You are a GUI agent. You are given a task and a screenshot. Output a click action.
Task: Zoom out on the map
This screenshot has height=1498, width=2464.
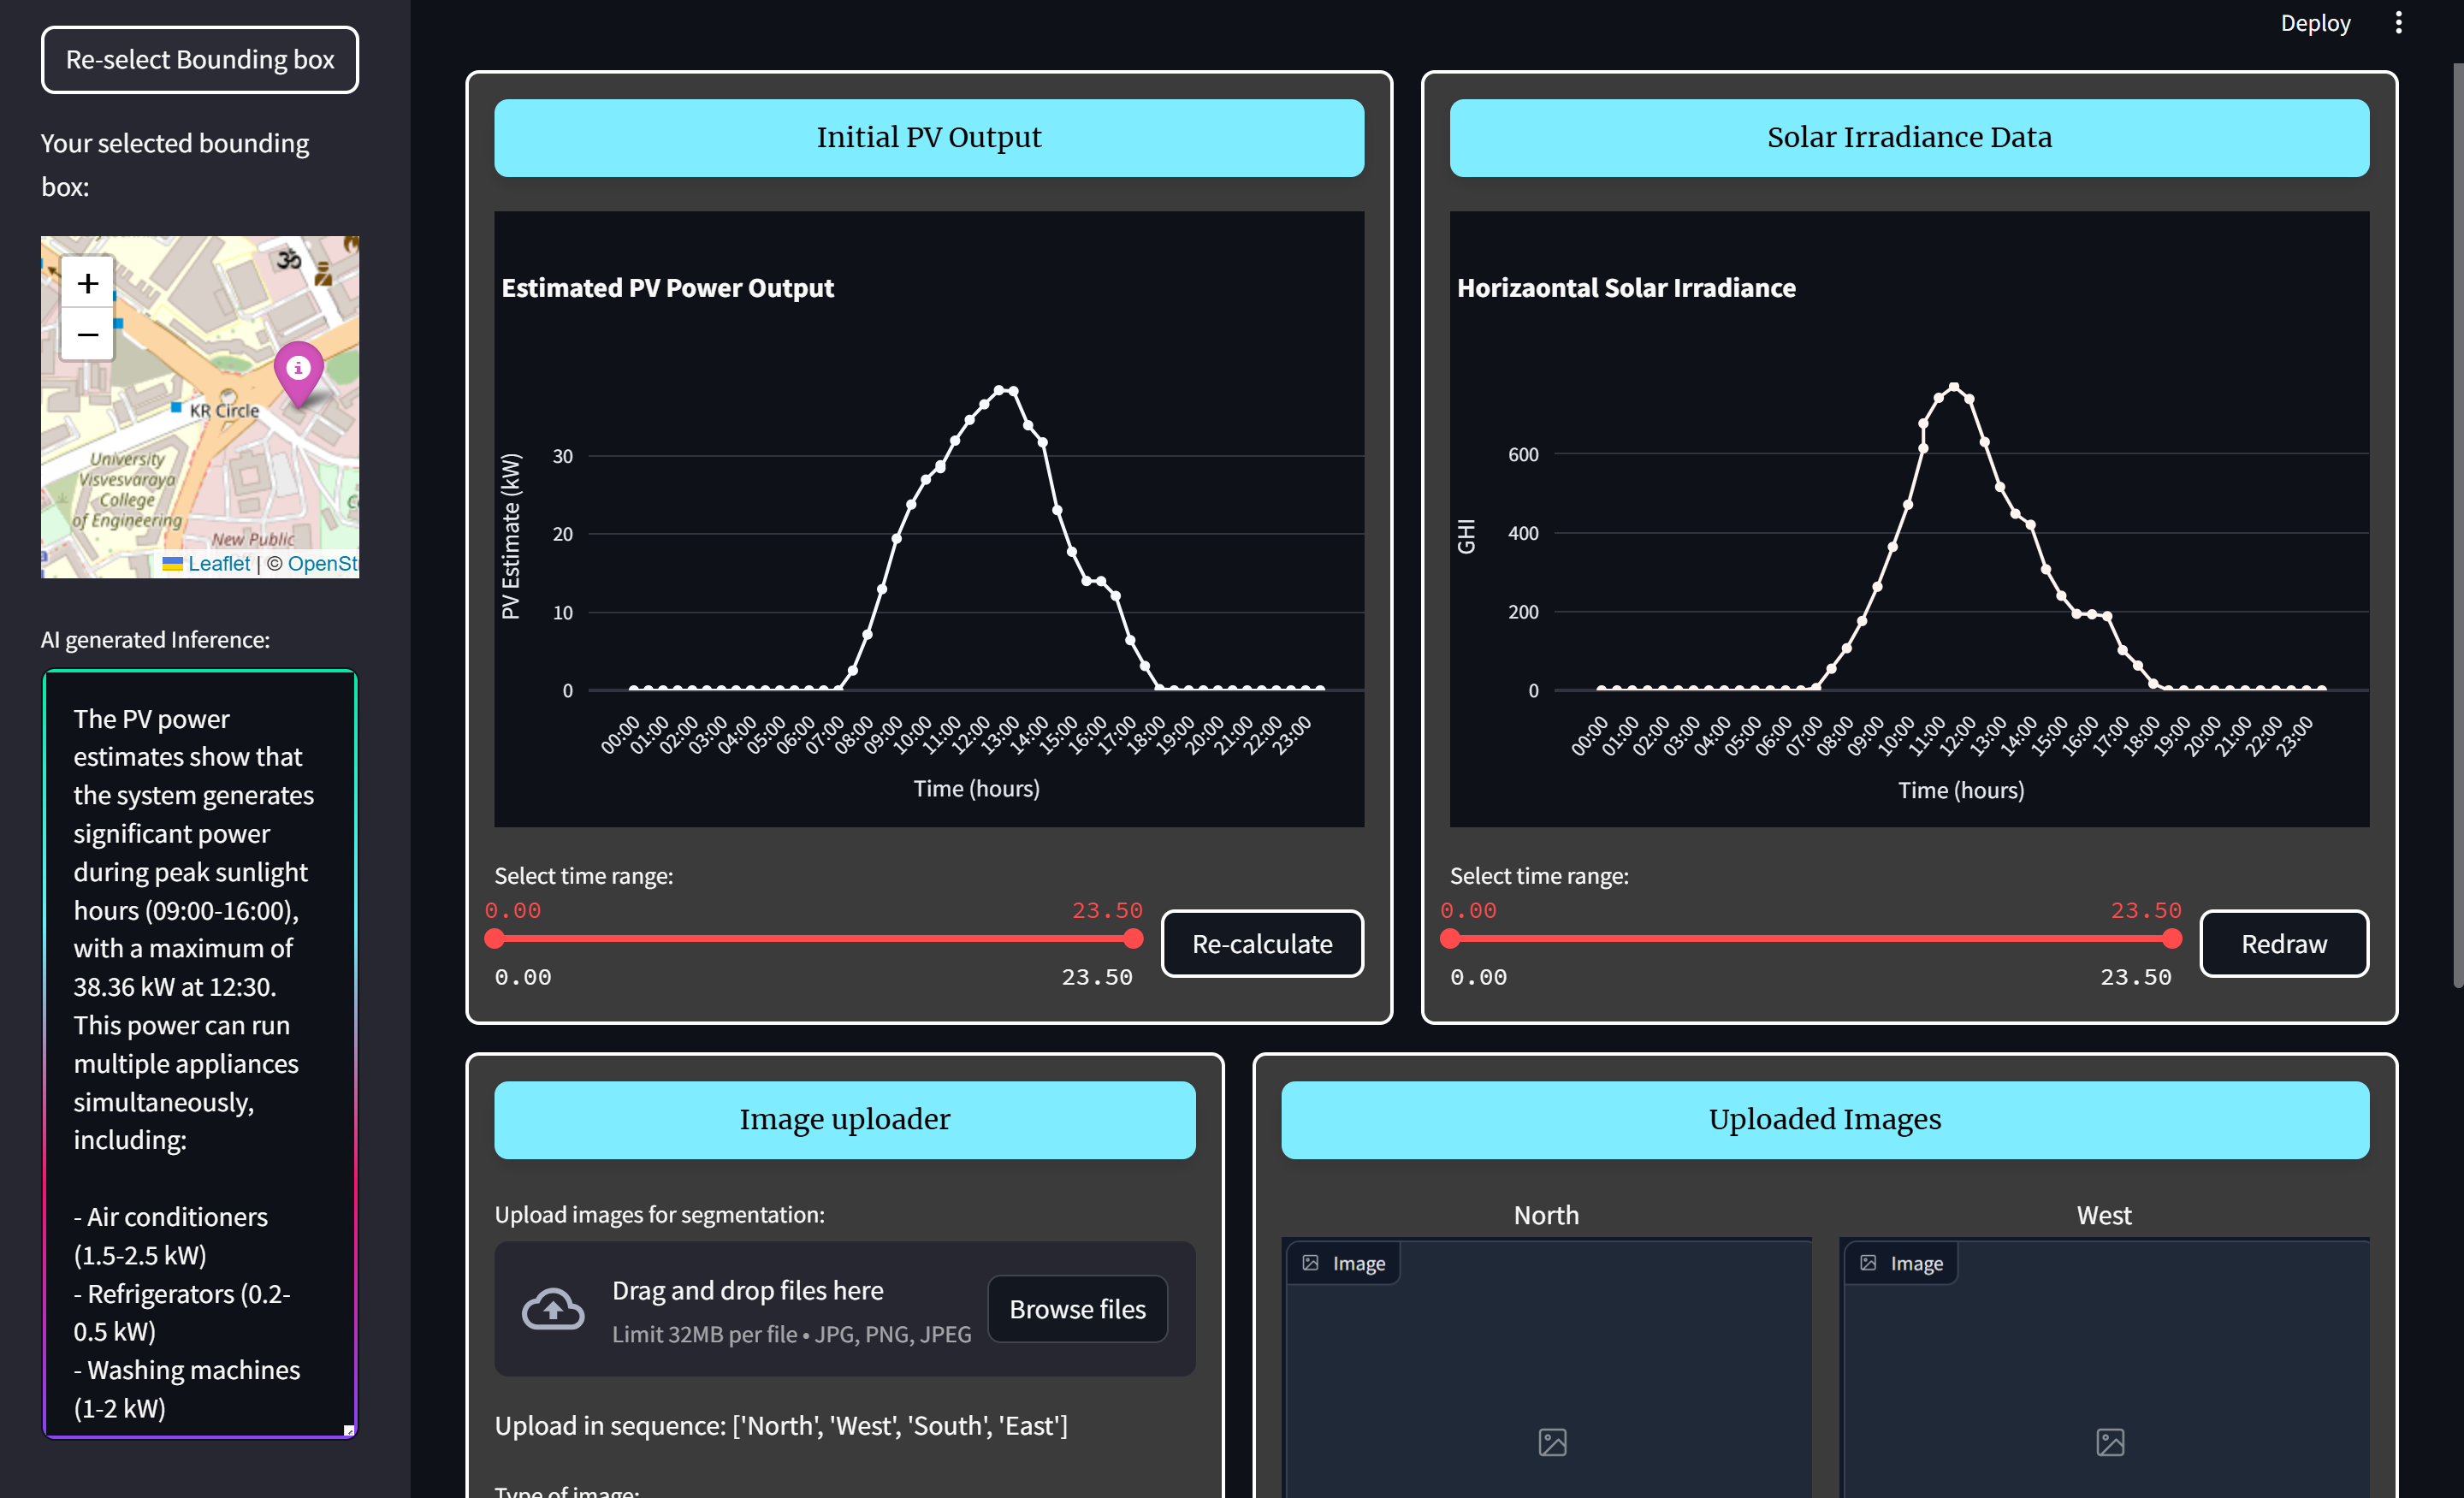pyautogui.click(x=88, y=334)
